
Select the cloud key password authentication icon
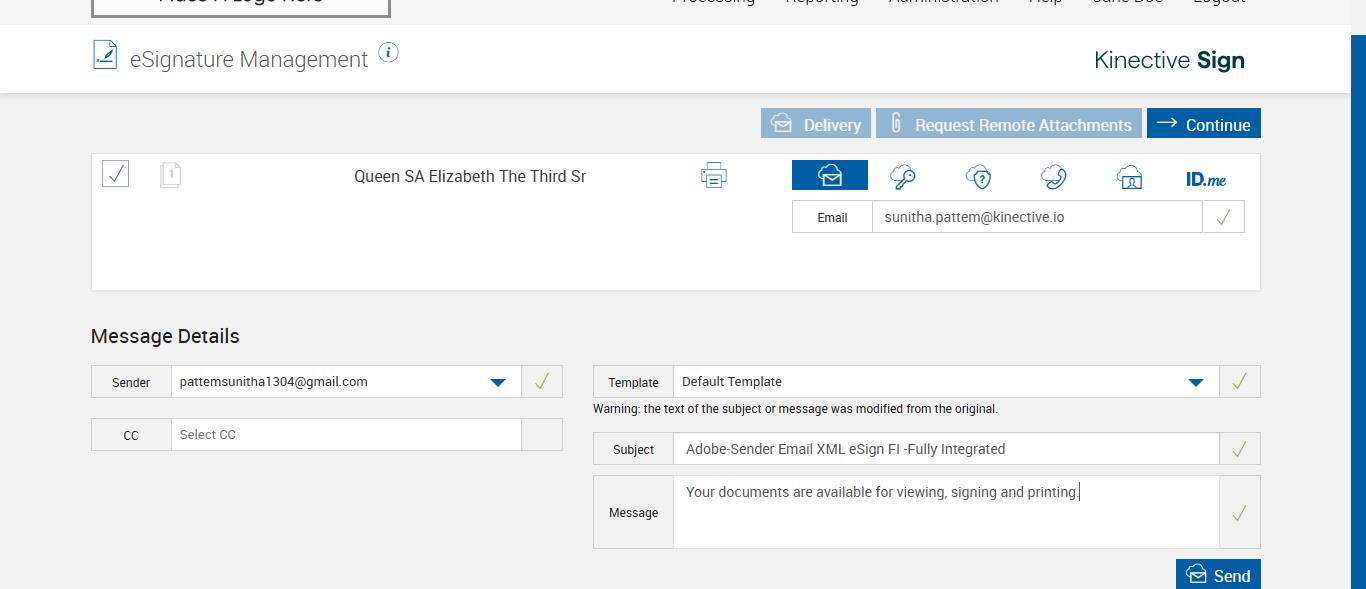[x=904, y=177]
